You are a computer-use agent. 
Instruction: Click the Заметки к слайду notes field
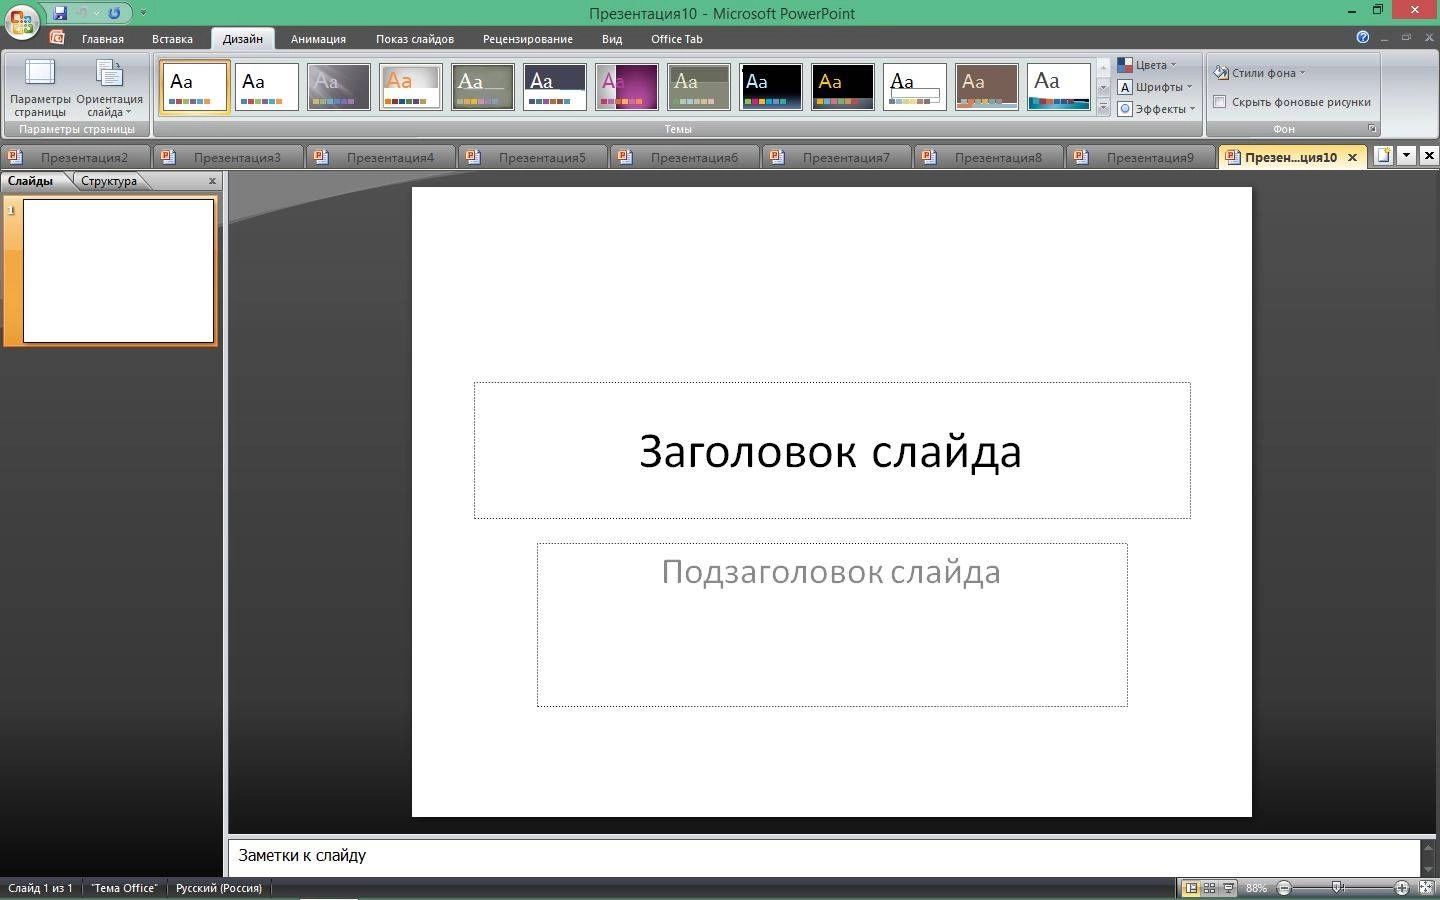click(x=824, y=857)
